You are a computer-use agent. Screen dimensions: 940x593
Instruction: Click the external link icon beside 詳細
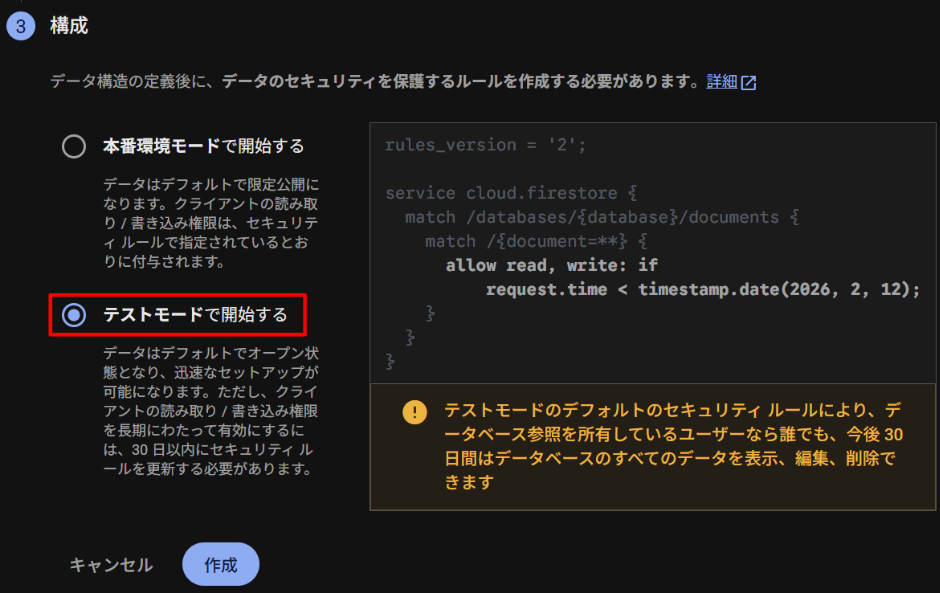[748, 83]
